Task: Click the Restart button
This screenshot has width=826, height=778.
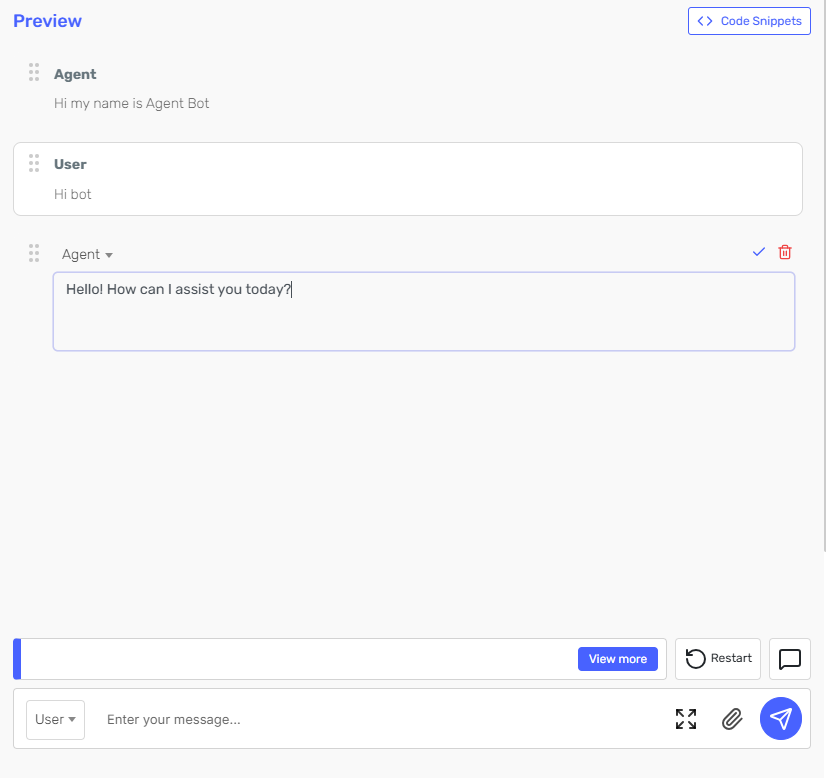Action: pos(717,658)
